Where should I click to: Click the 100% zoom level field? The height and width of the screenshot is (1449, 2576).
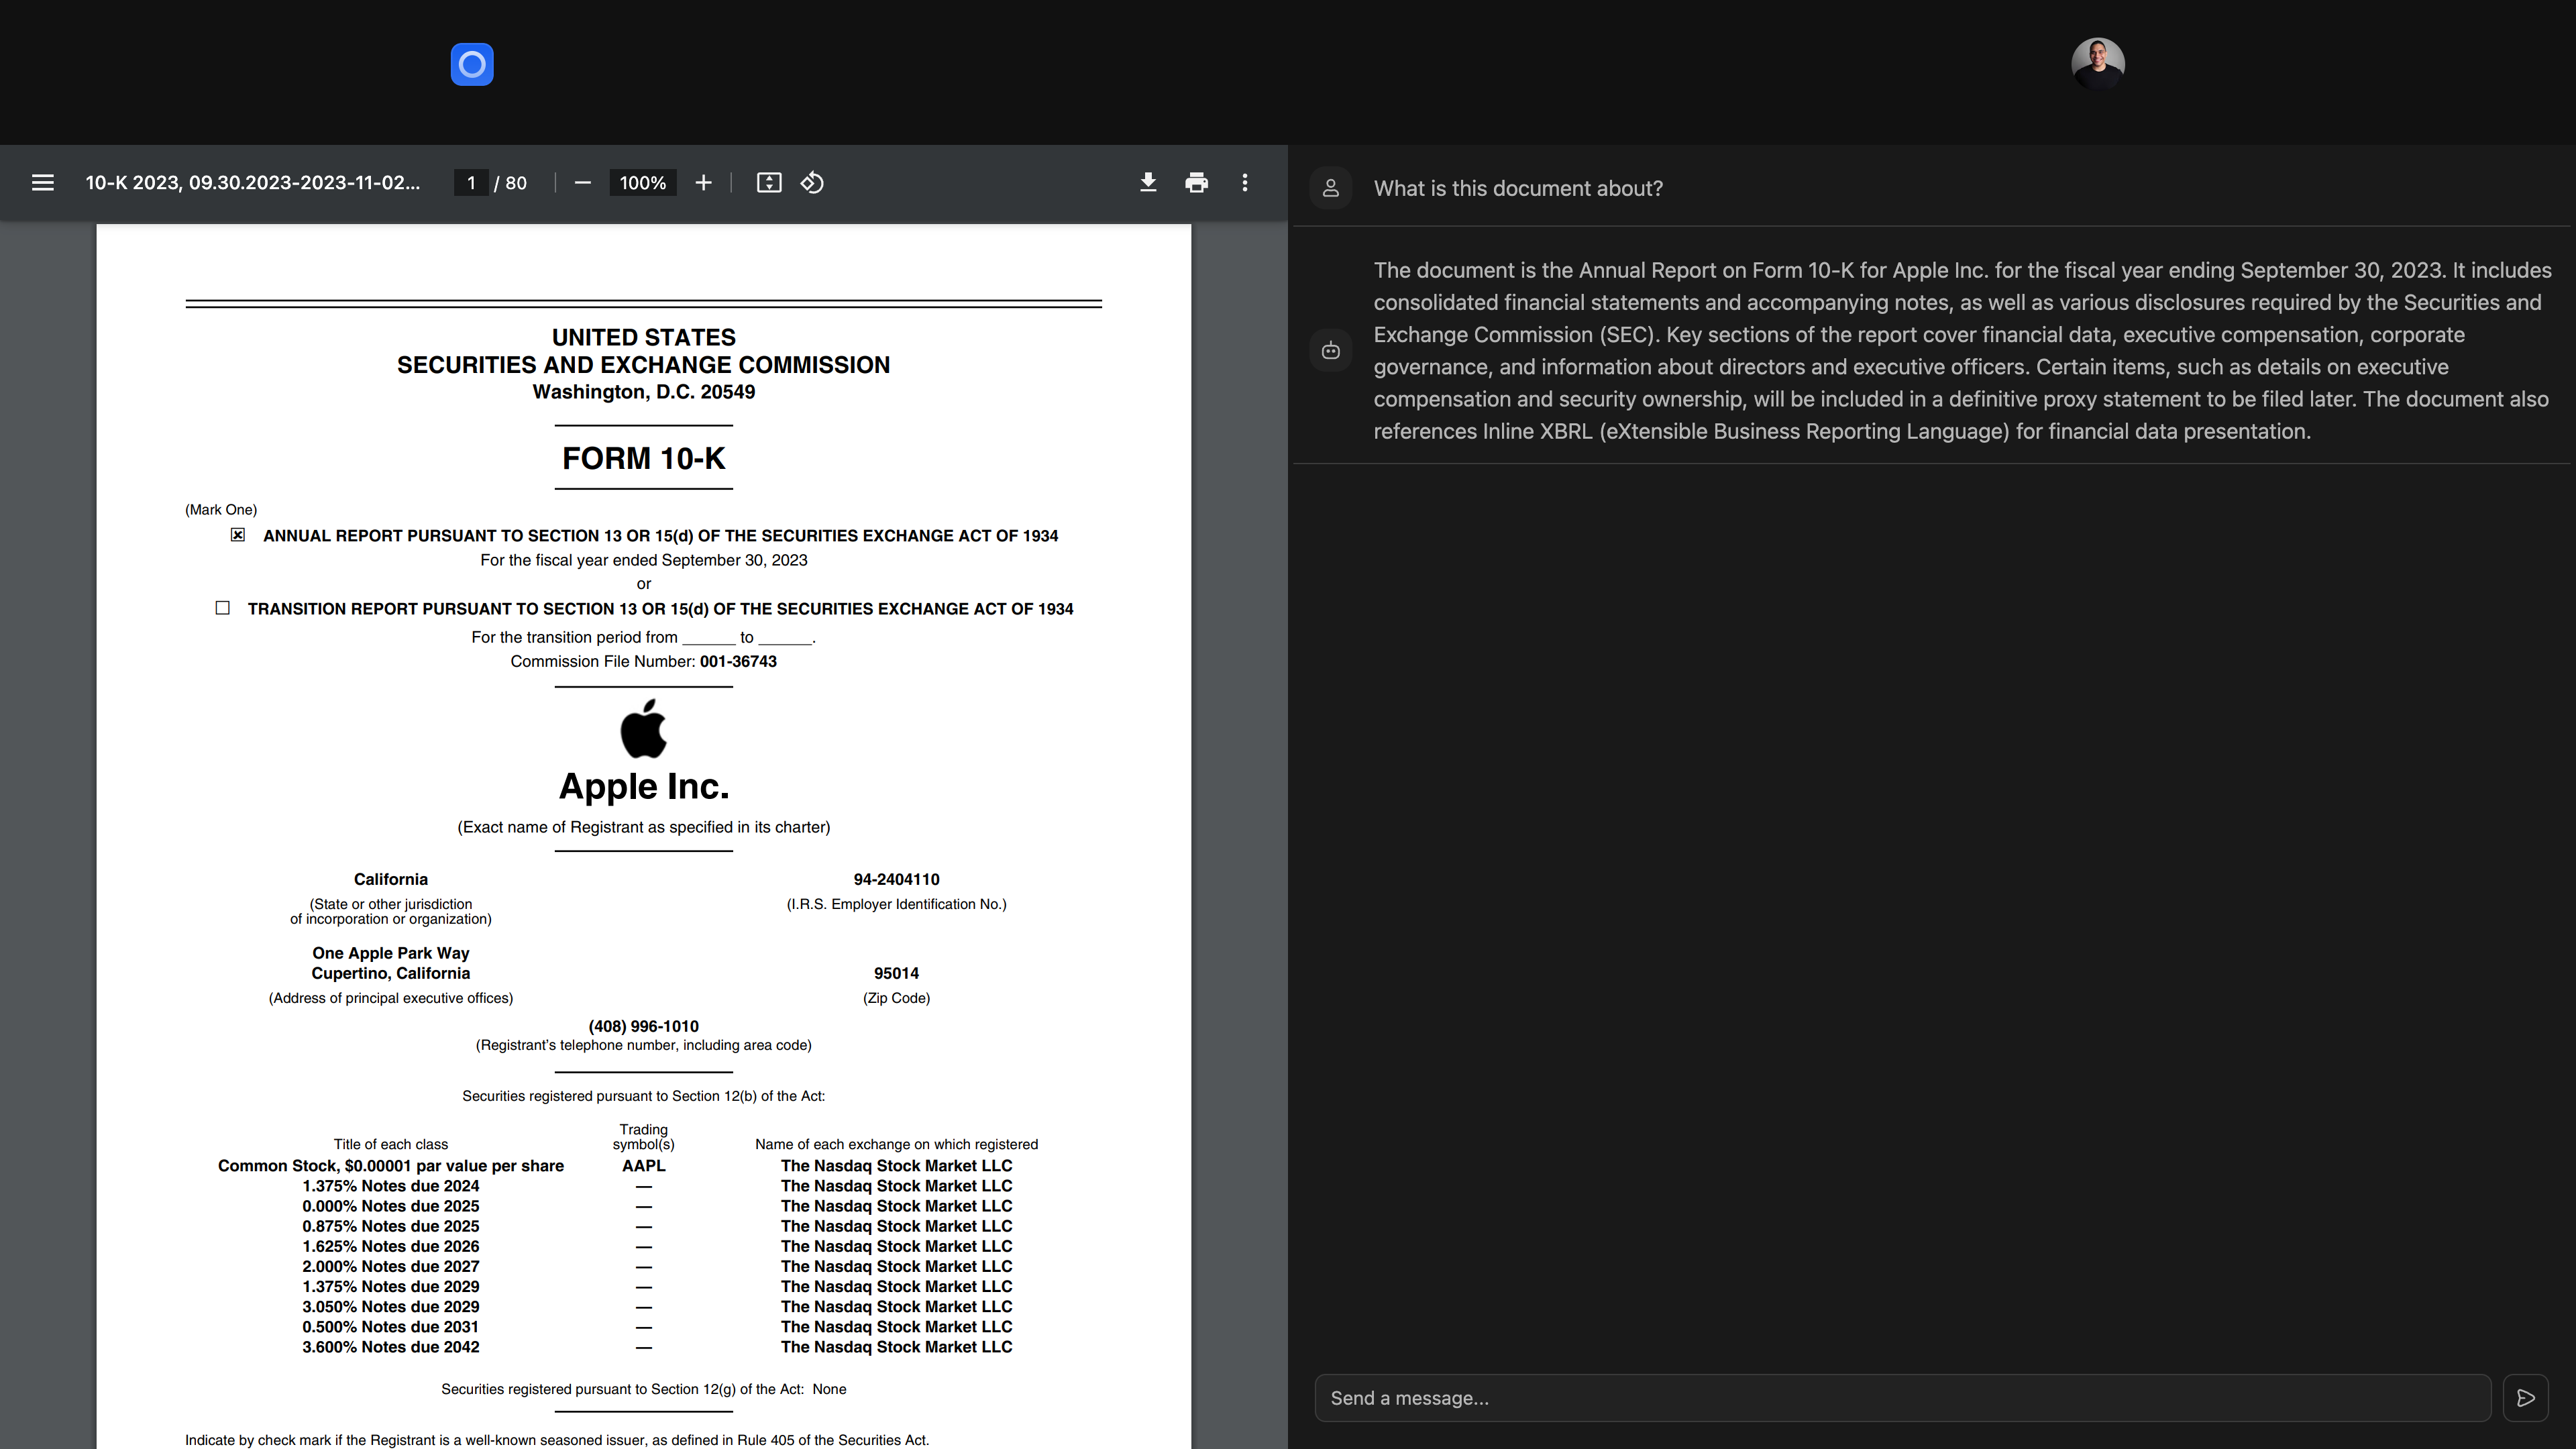[x=642, y=183]
